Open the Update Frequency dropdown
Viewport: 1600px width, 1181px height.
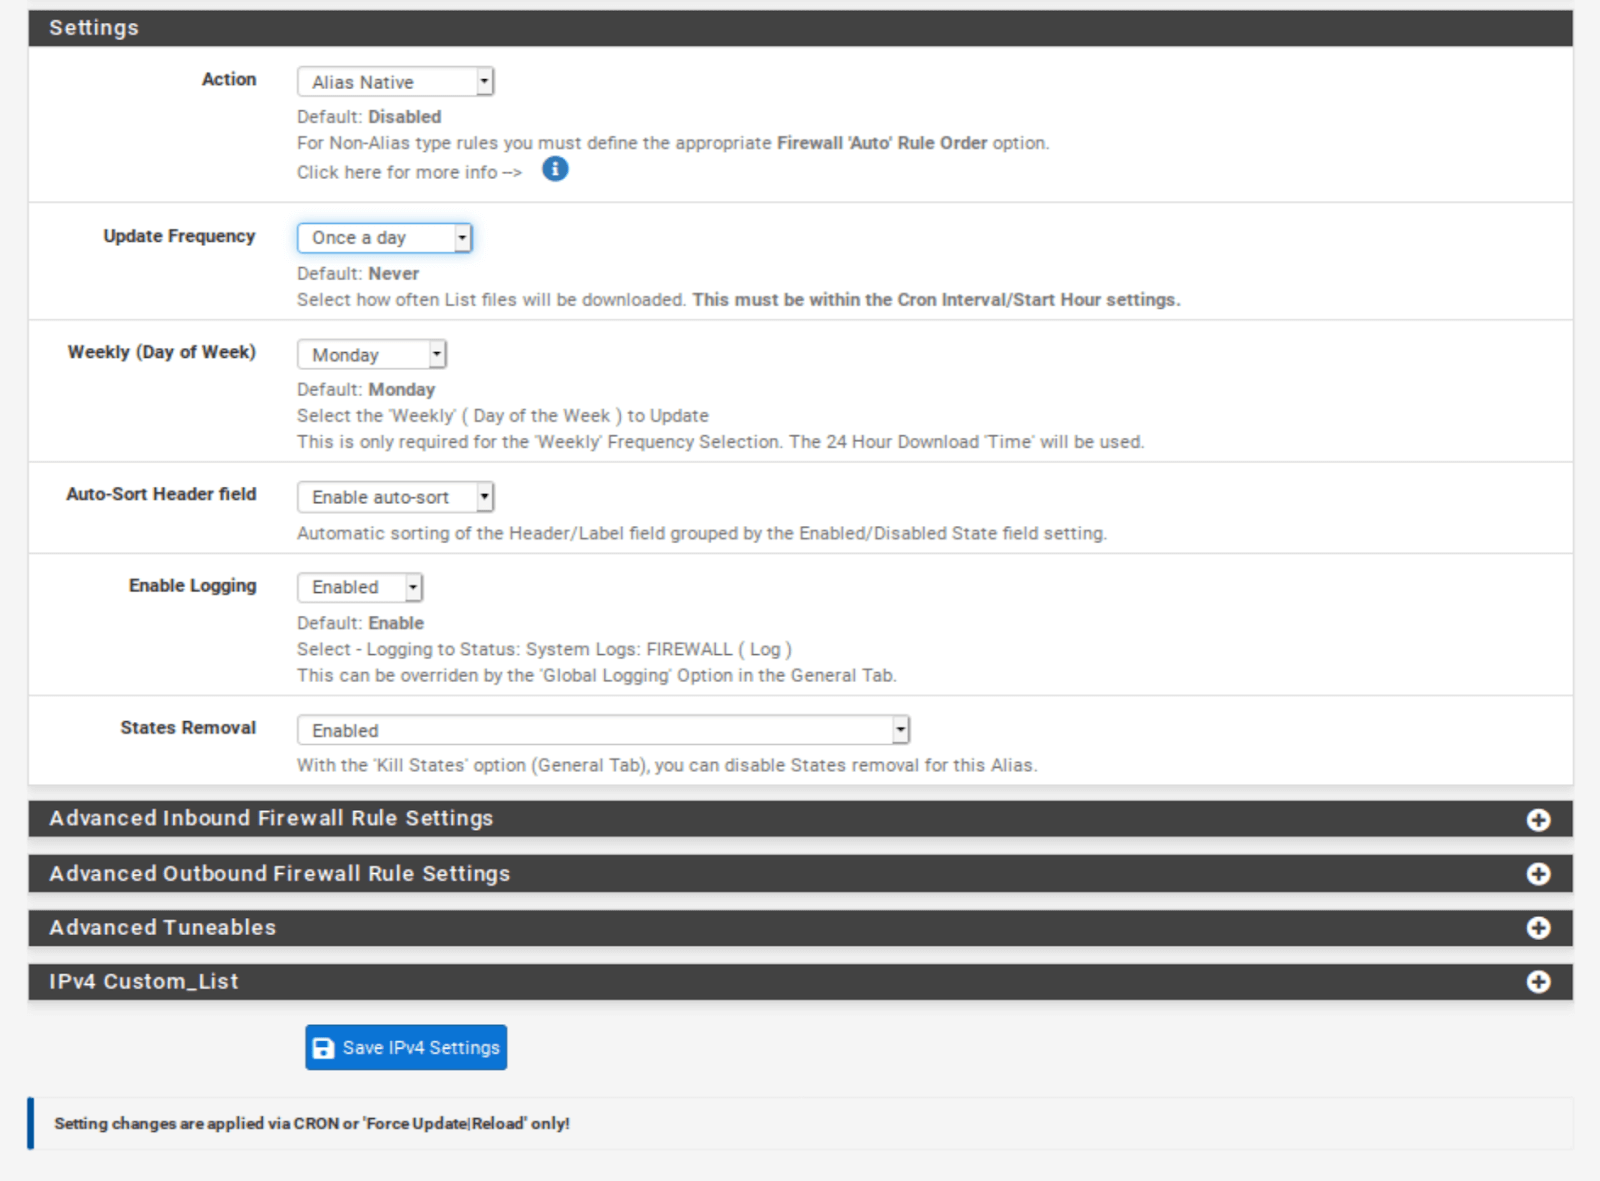point(384,238)
